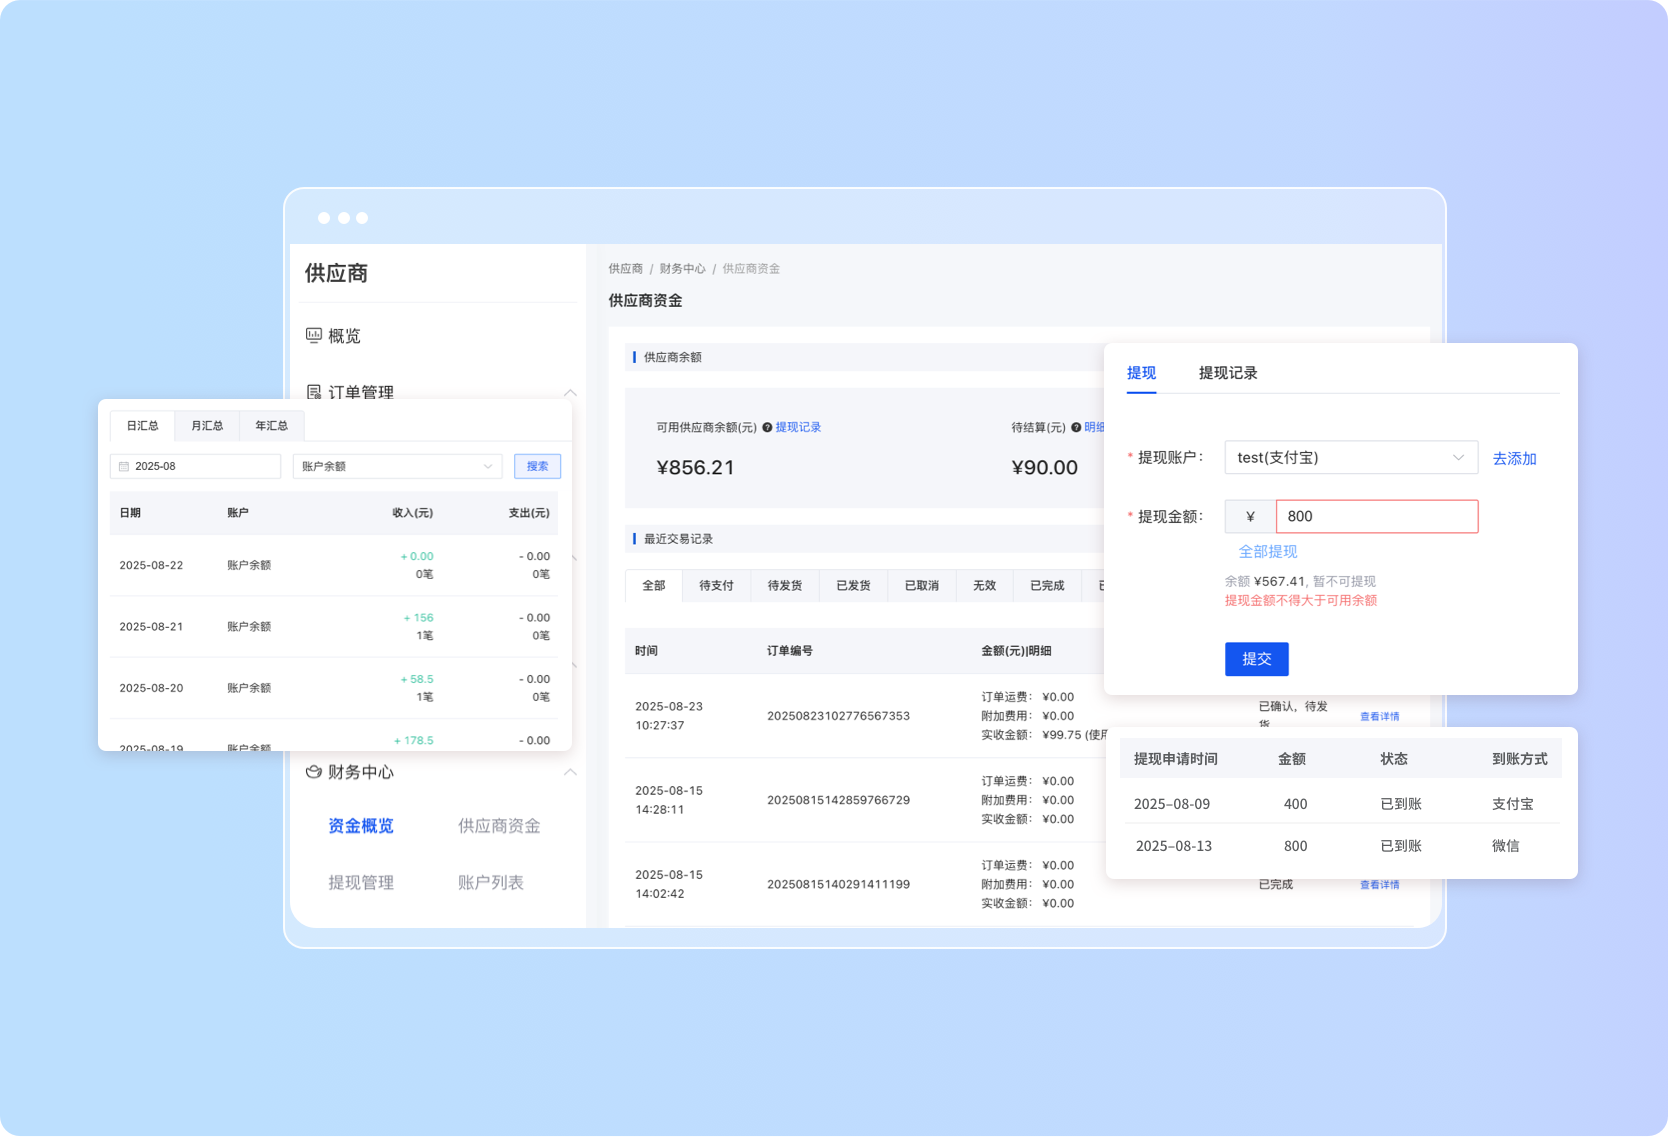Click help icon beside 可用供应商余额
1668x1138 pixels.
(x=767, y=428)
